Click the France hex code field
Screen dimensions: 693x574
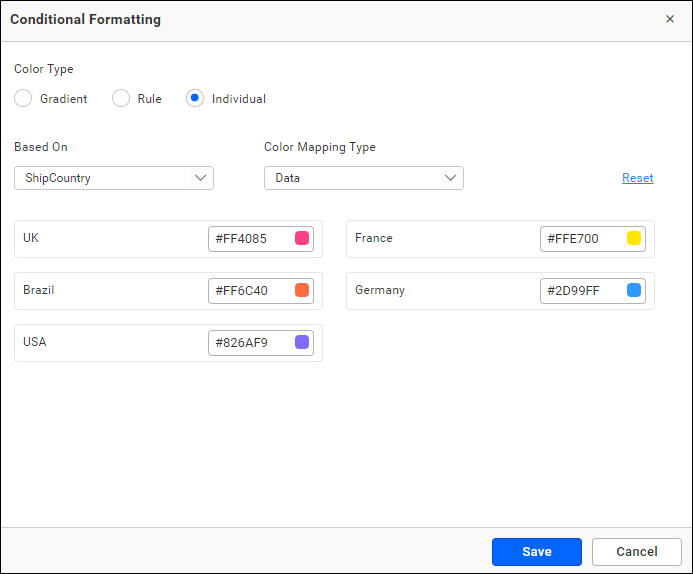coord(580,239)
